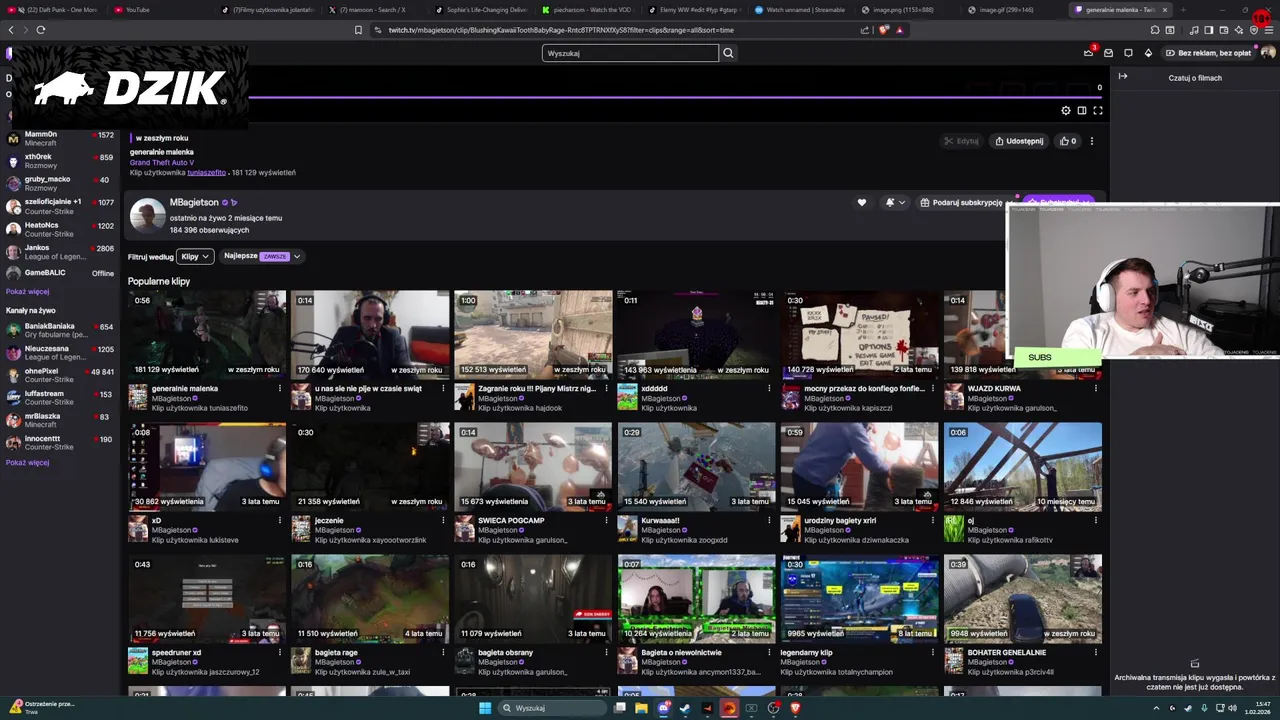Toggle browser sidebar panel
The width and height of the screenshot is (1280, 720).
pyautogui.click(x=1208, y=30)
